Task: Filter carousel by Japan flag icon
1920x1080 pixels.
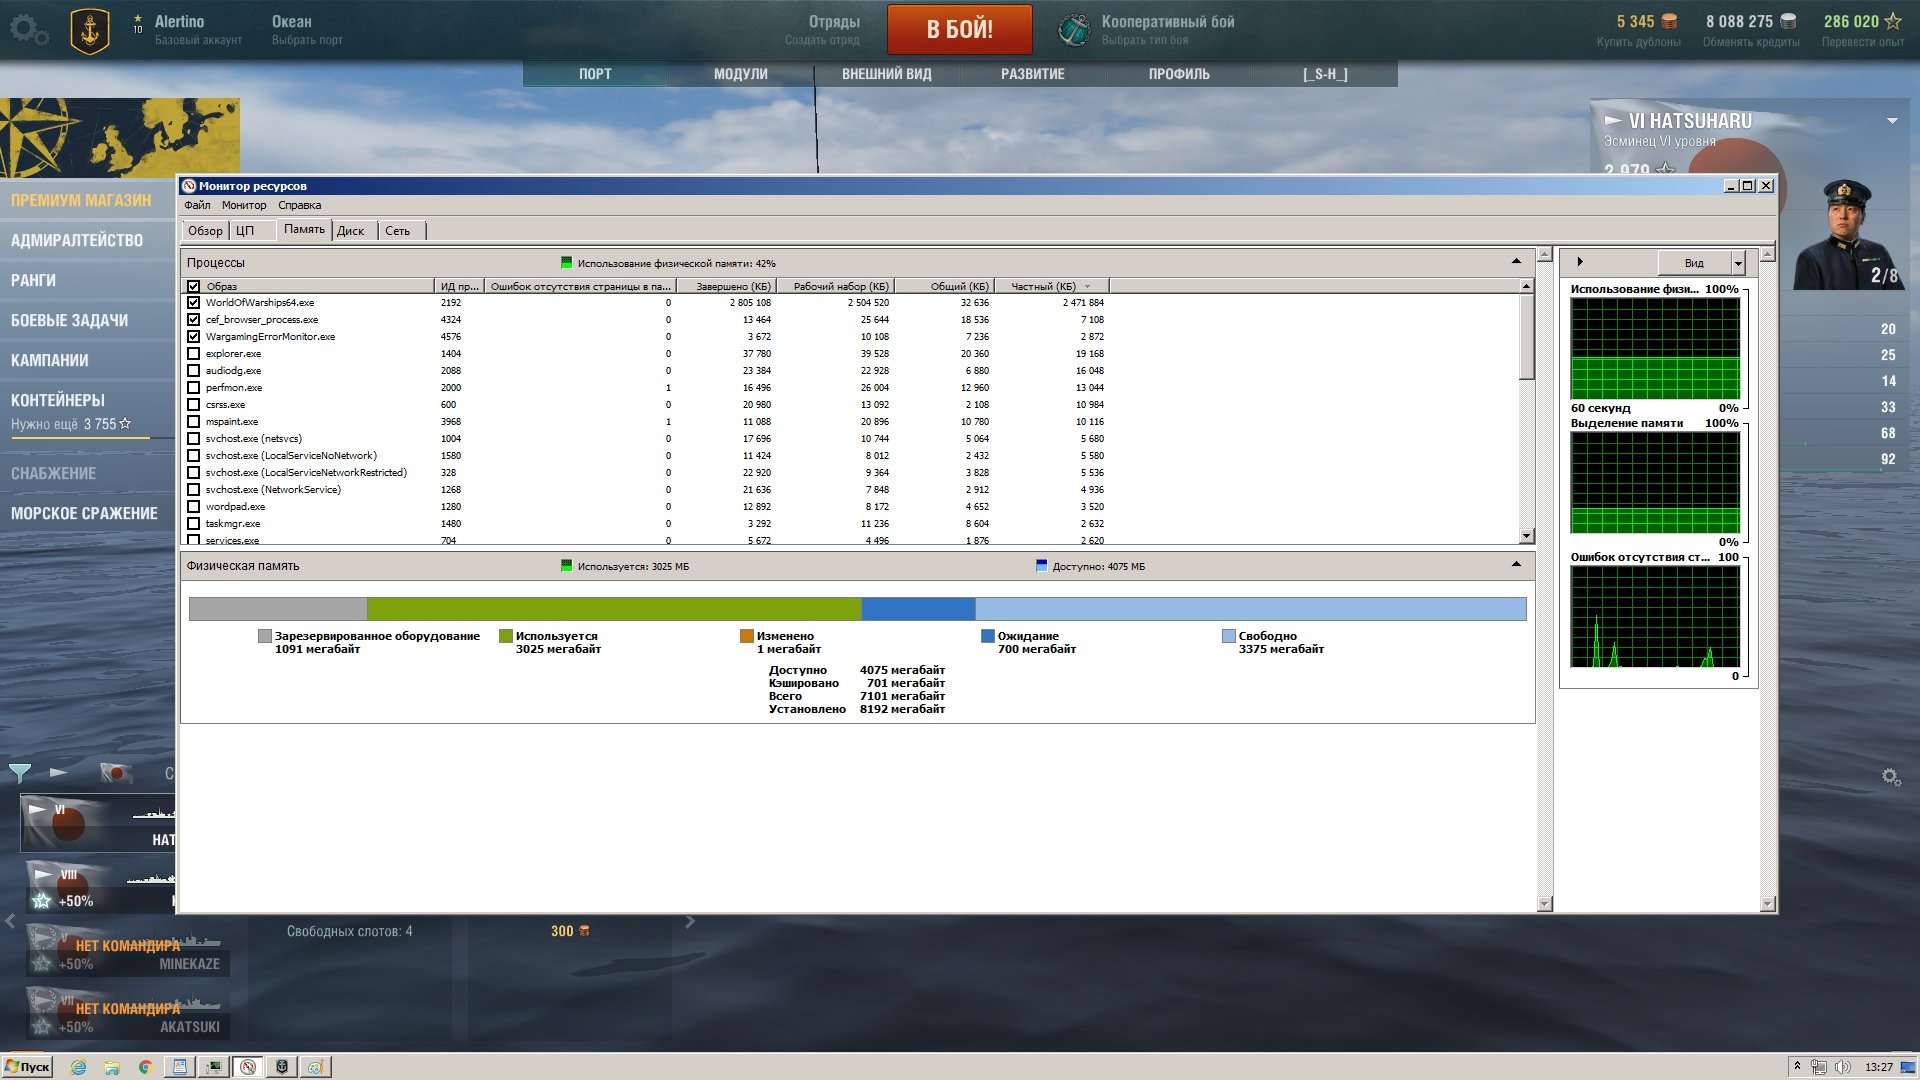Action: coord(116,773)
